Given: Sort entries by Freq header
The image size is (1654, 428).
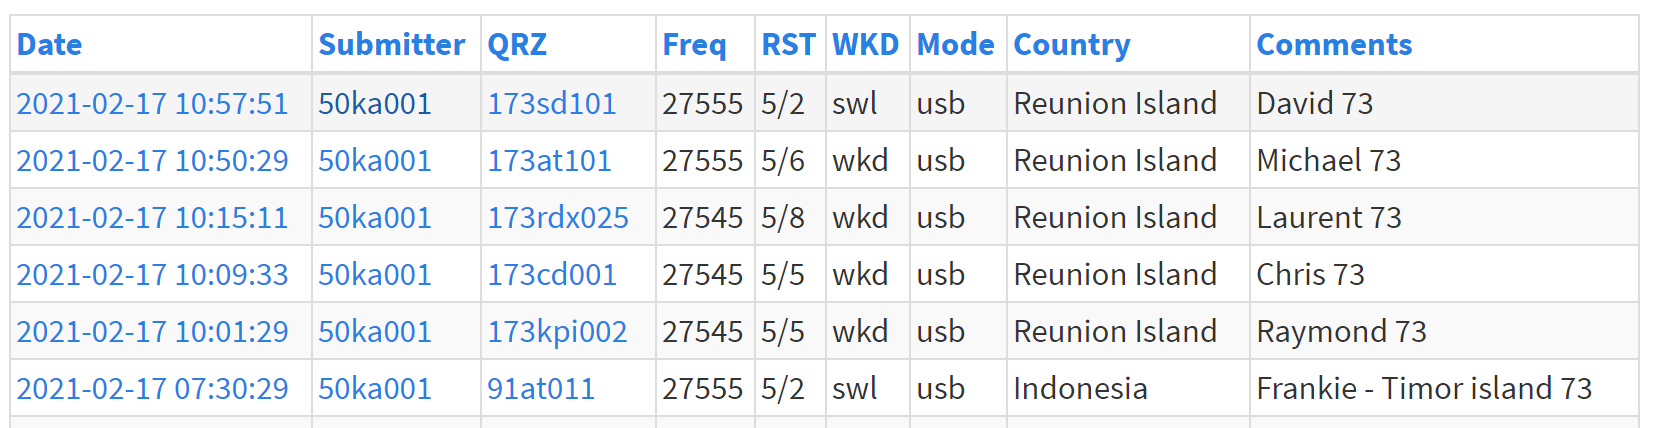Looking at the screenshot, I should point(694,45).
